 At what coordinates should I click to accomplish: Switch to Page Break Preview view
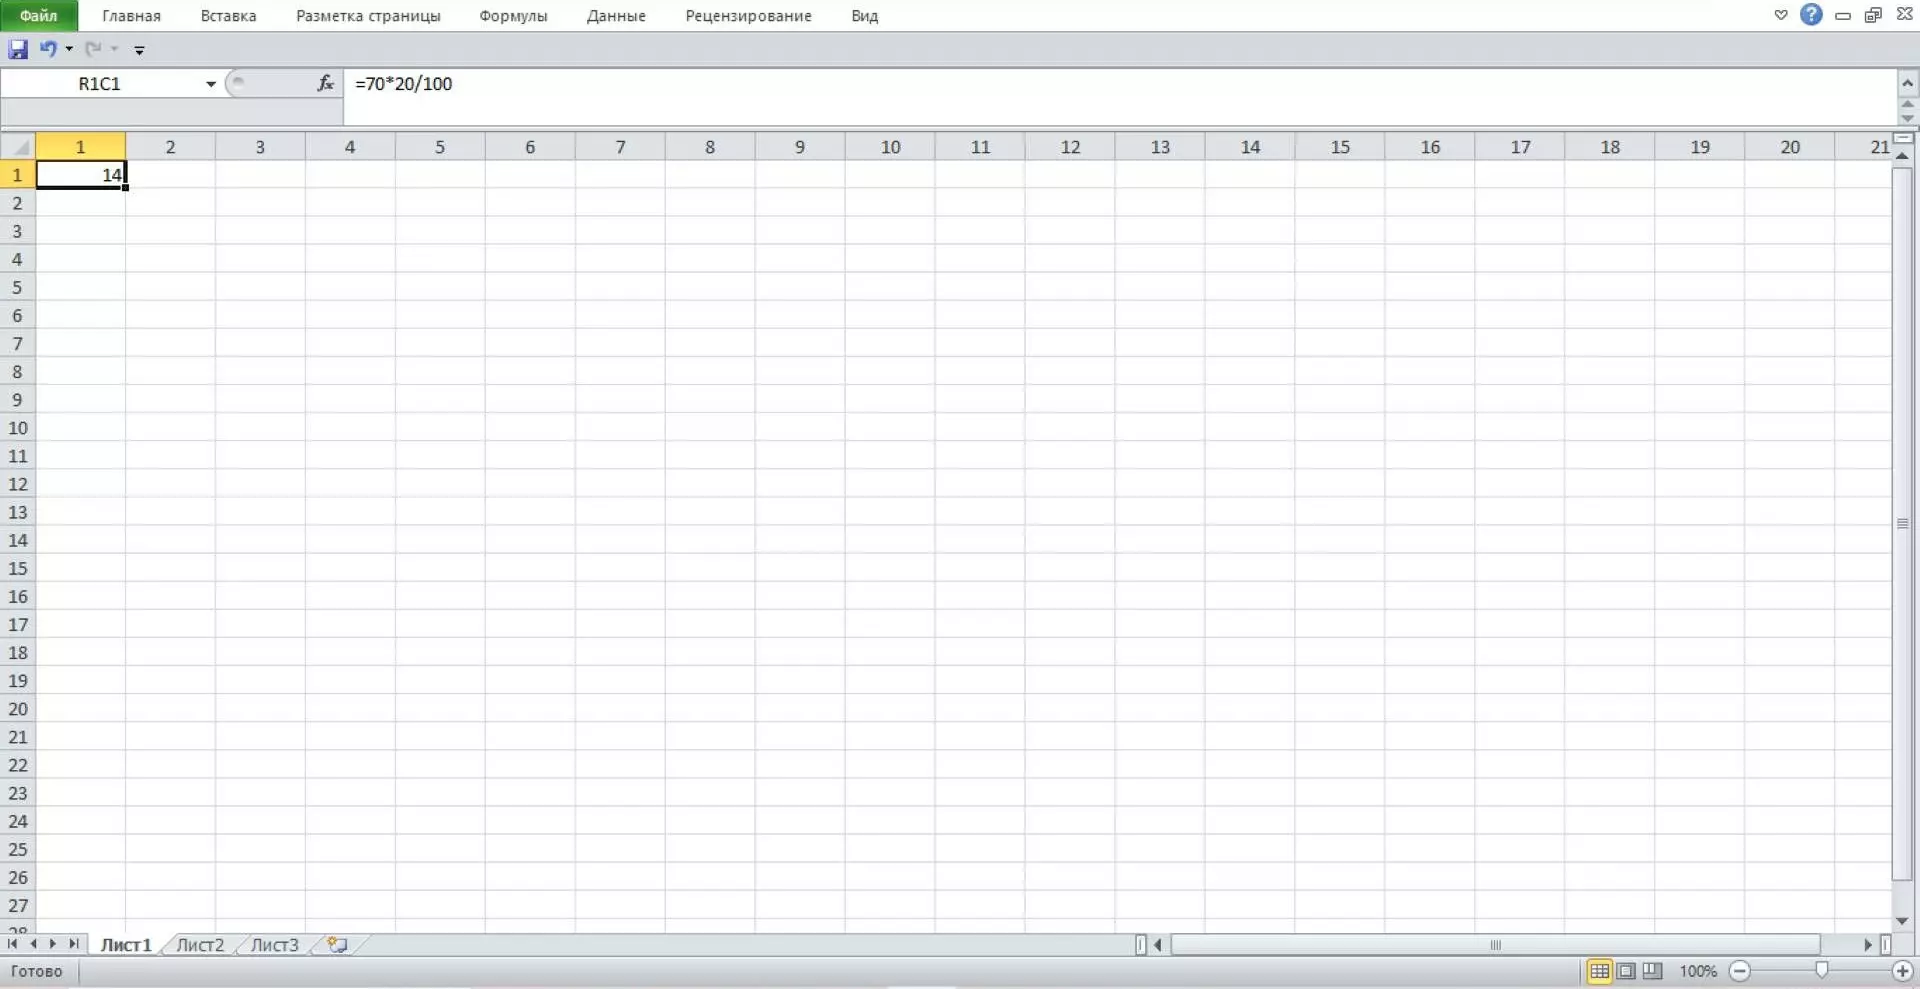tap(1652, 971)
